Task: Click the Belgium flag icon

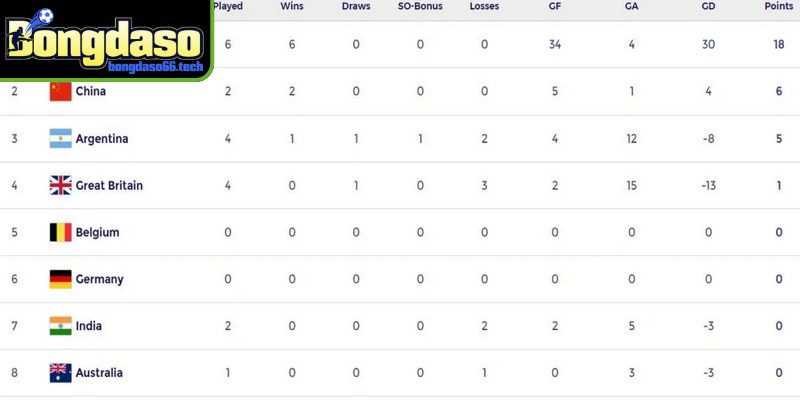Action: (x=60, y=233)
